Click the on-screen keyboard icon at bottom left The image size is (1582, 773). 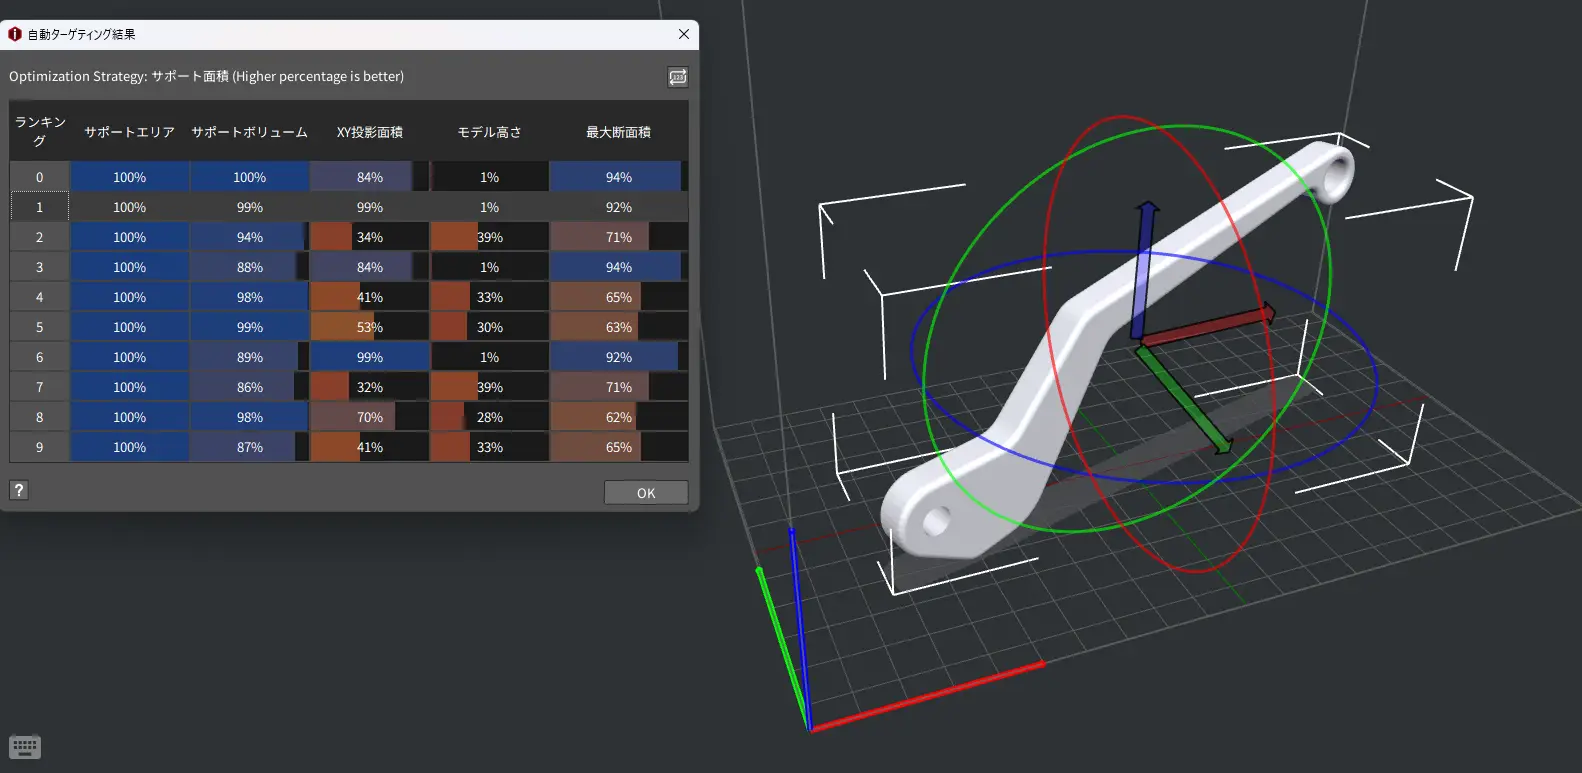point(25,747)
